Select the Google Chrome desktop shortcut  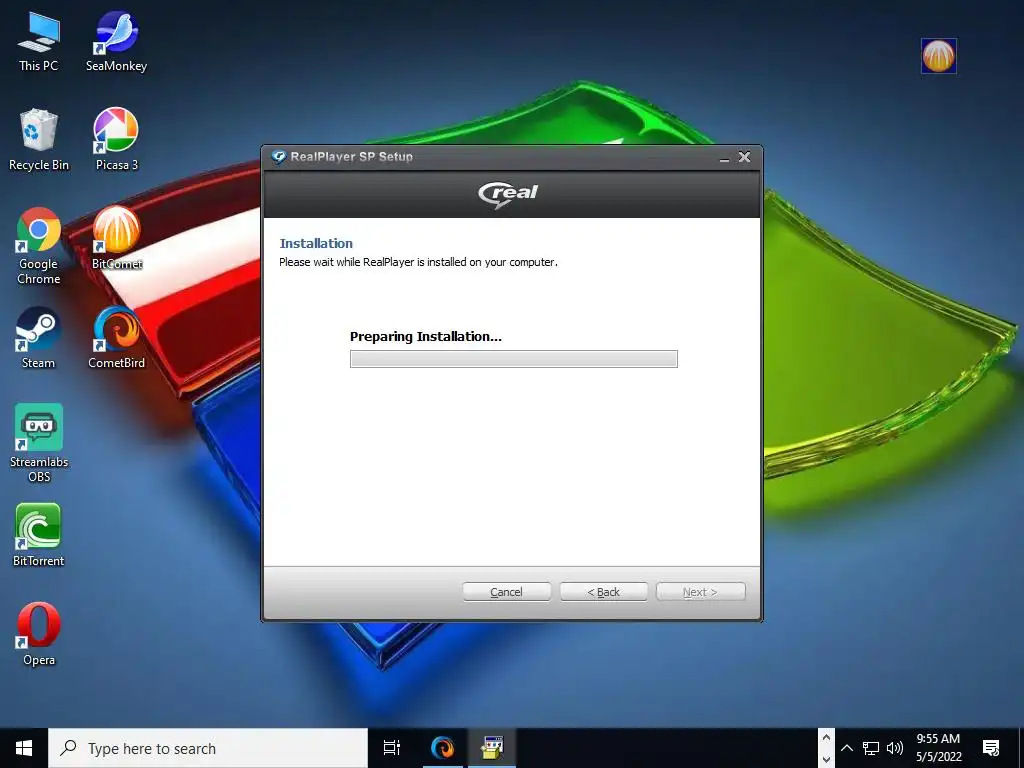39,246
